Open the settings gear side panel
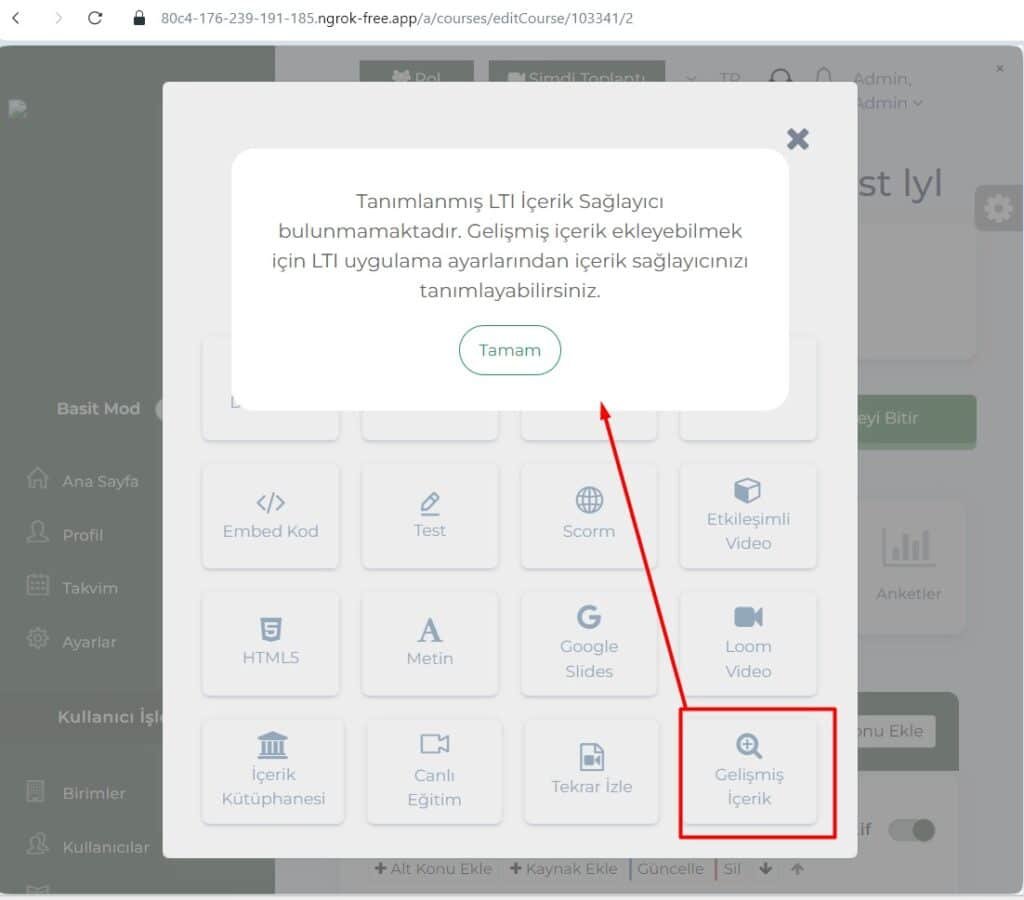1024x900 pixels. [x=997, y=208]
